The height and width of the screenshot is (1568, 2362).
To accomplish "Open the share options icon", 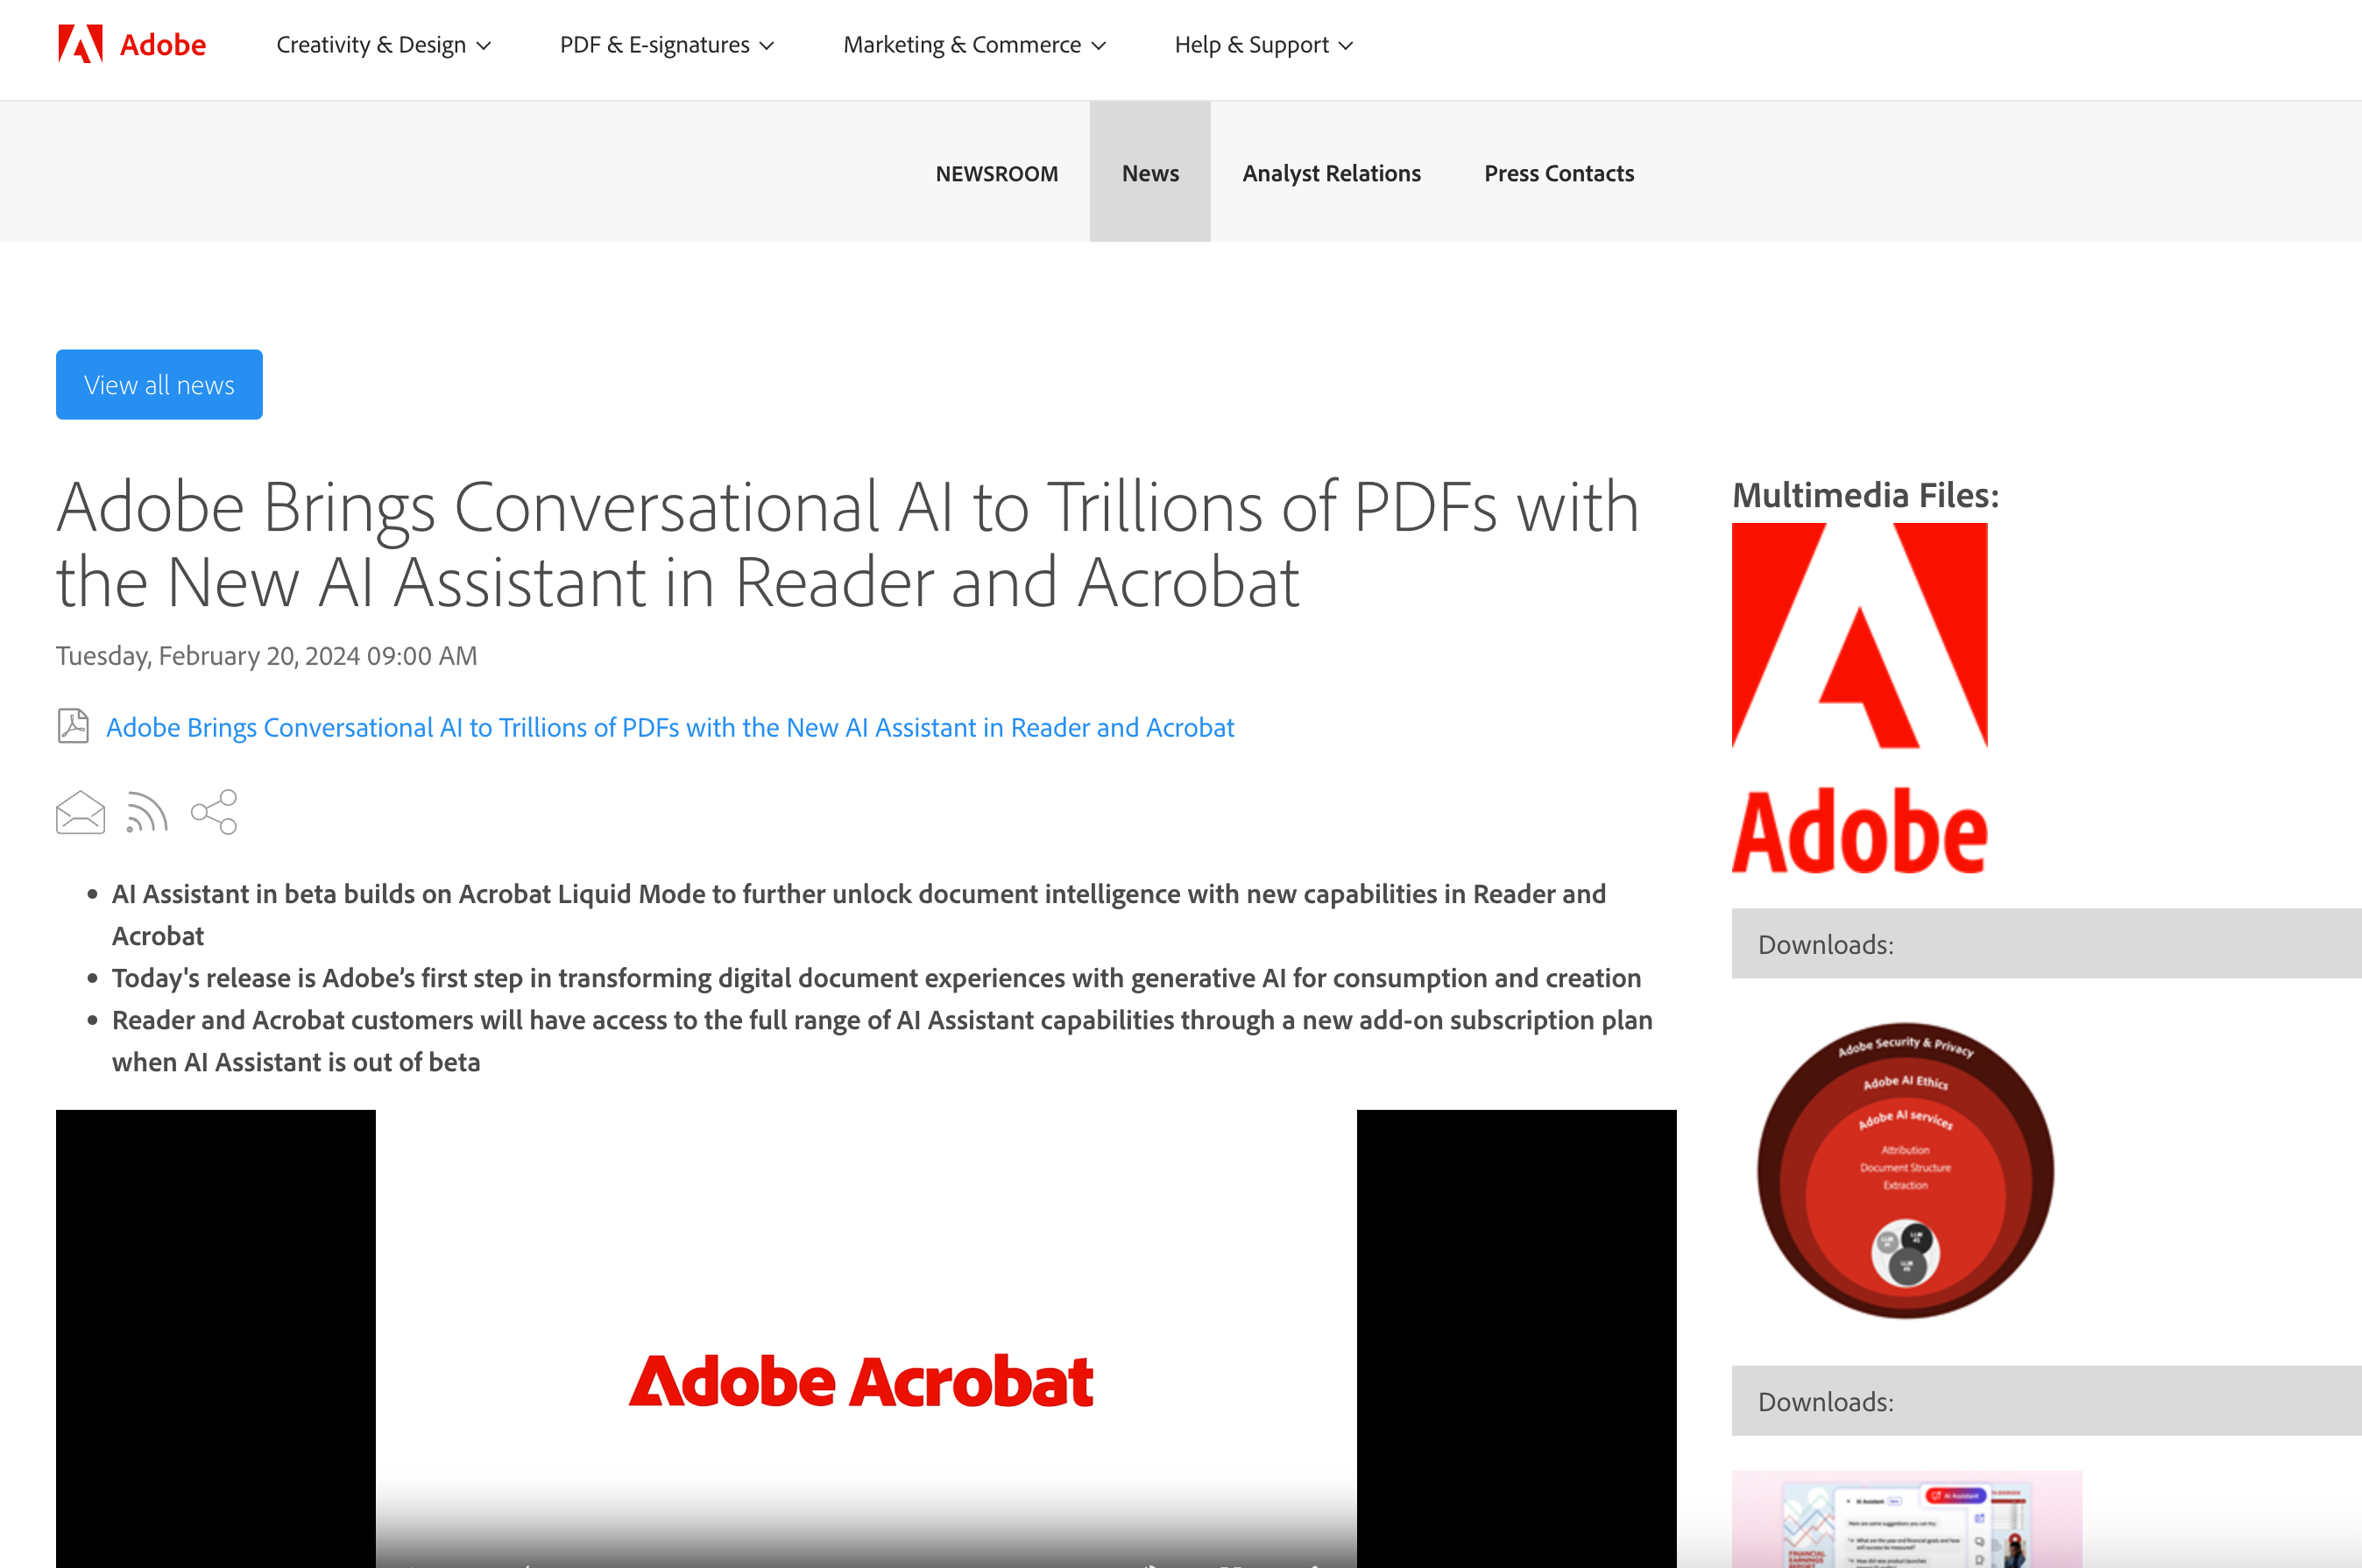I will pyautogui.click(x=213, y=812).
